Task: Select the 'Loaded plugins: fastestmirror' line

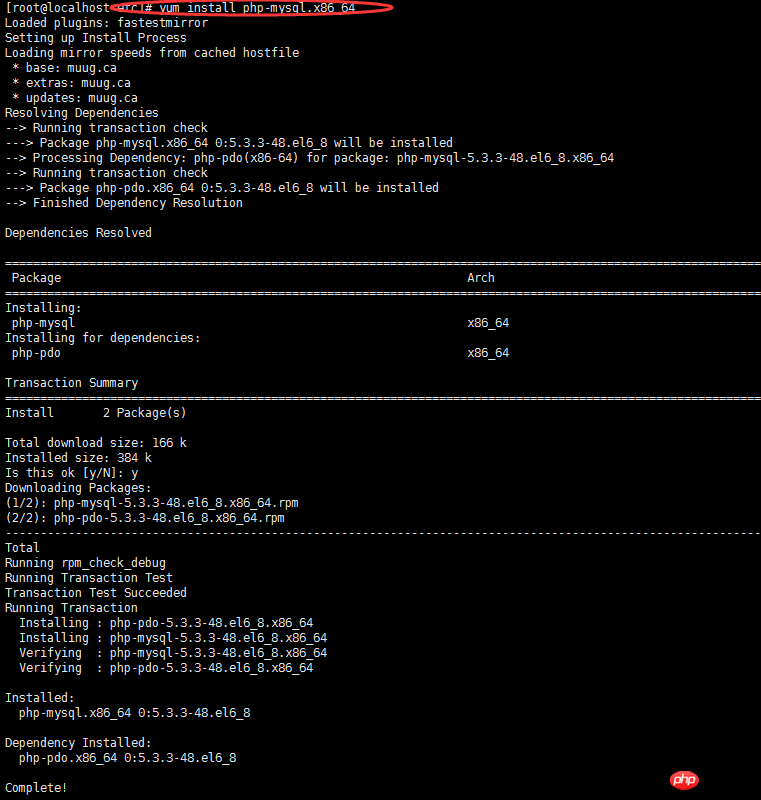Action: (107, 23)
